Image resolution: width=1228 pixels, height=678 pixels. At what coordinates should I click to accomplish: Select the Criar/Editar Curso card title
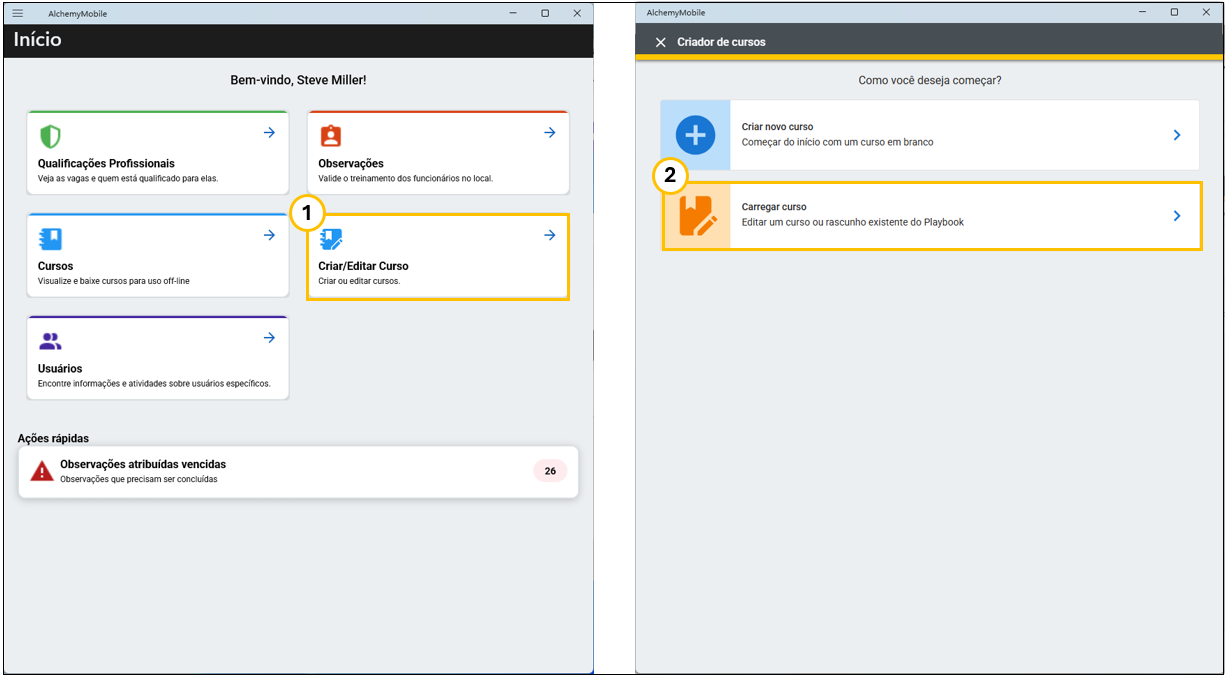pos(363,266)
